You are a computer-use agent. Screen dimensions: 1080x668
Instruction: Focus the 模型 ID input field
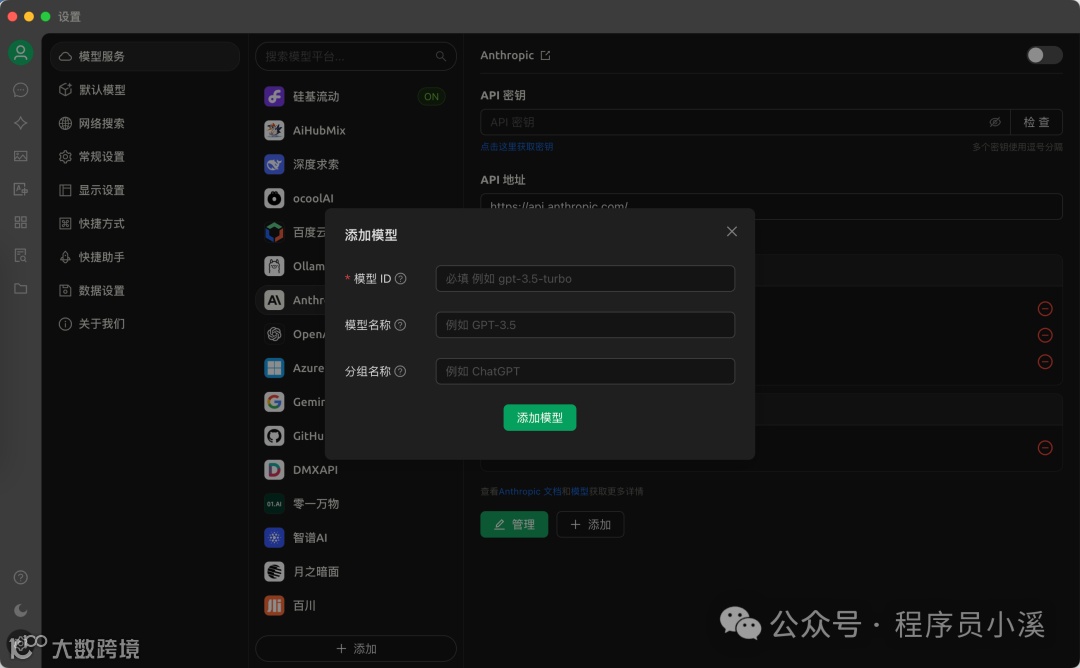point(585,278)
